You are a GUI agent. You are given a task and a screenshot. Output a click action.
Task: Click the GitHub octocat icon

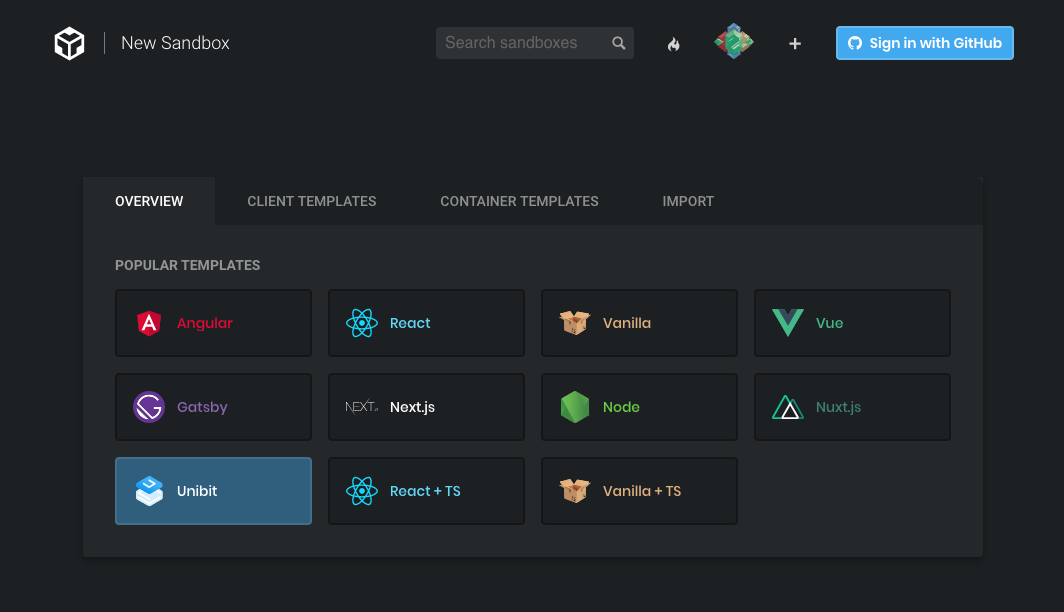[855, 43]
